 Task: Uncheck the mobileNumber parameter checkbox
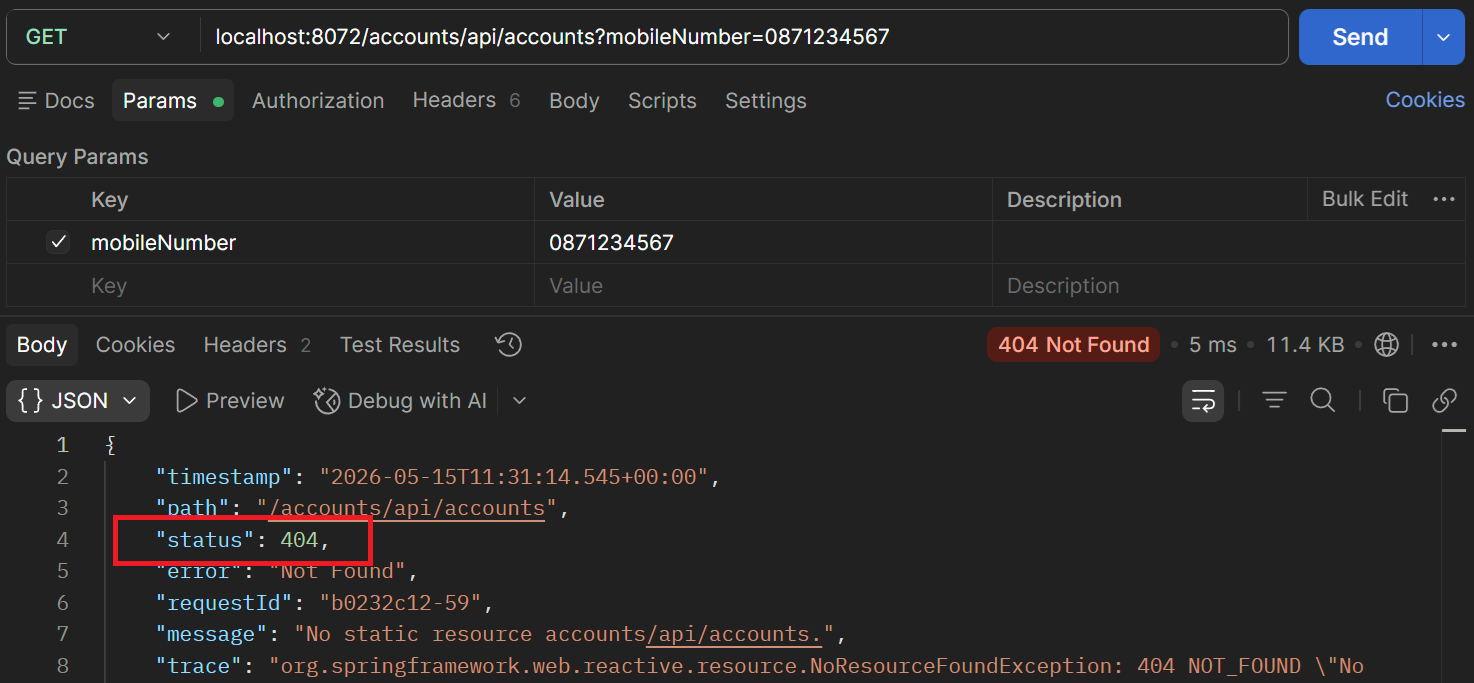pos(58,242)
